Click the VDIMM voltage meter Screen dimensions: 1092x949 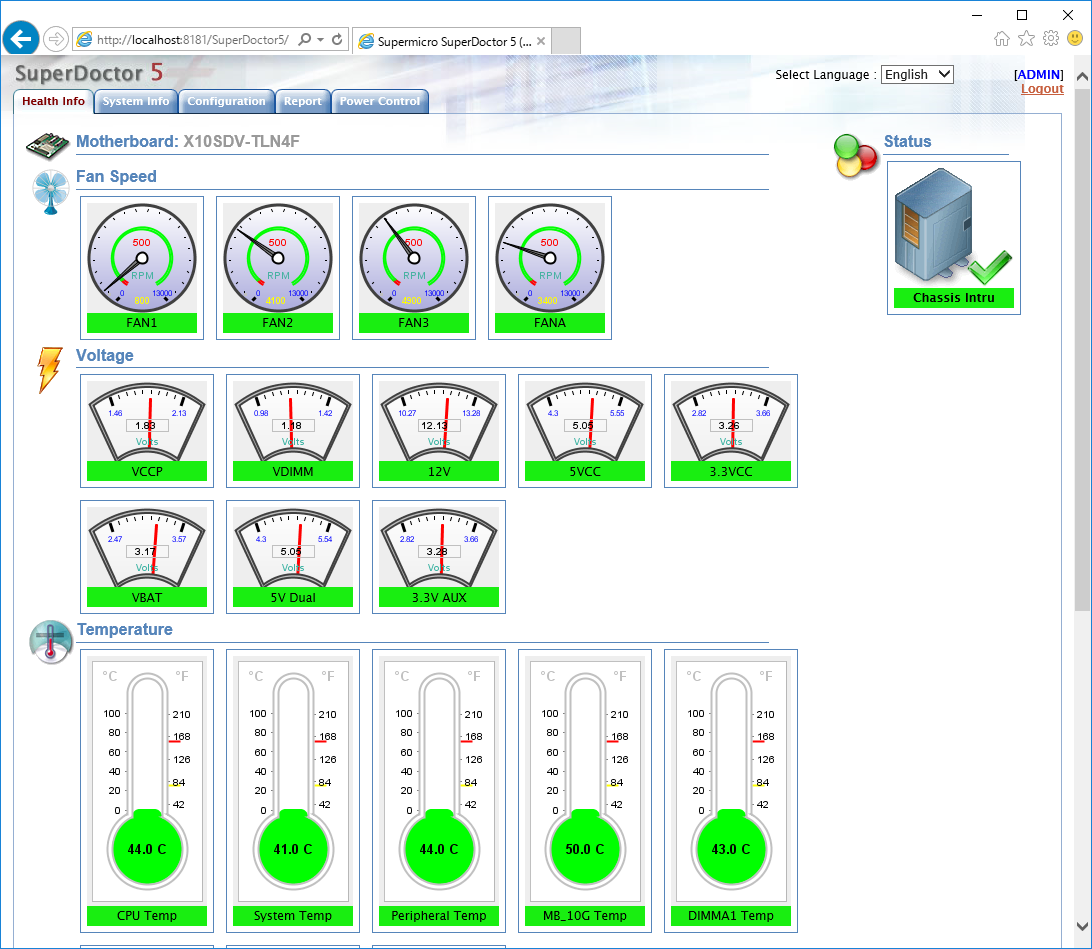pos(293,421)
